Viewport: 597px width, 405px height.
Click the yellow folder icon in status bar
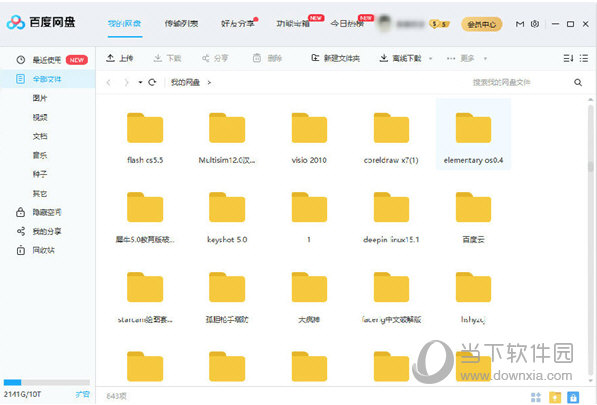555,397
